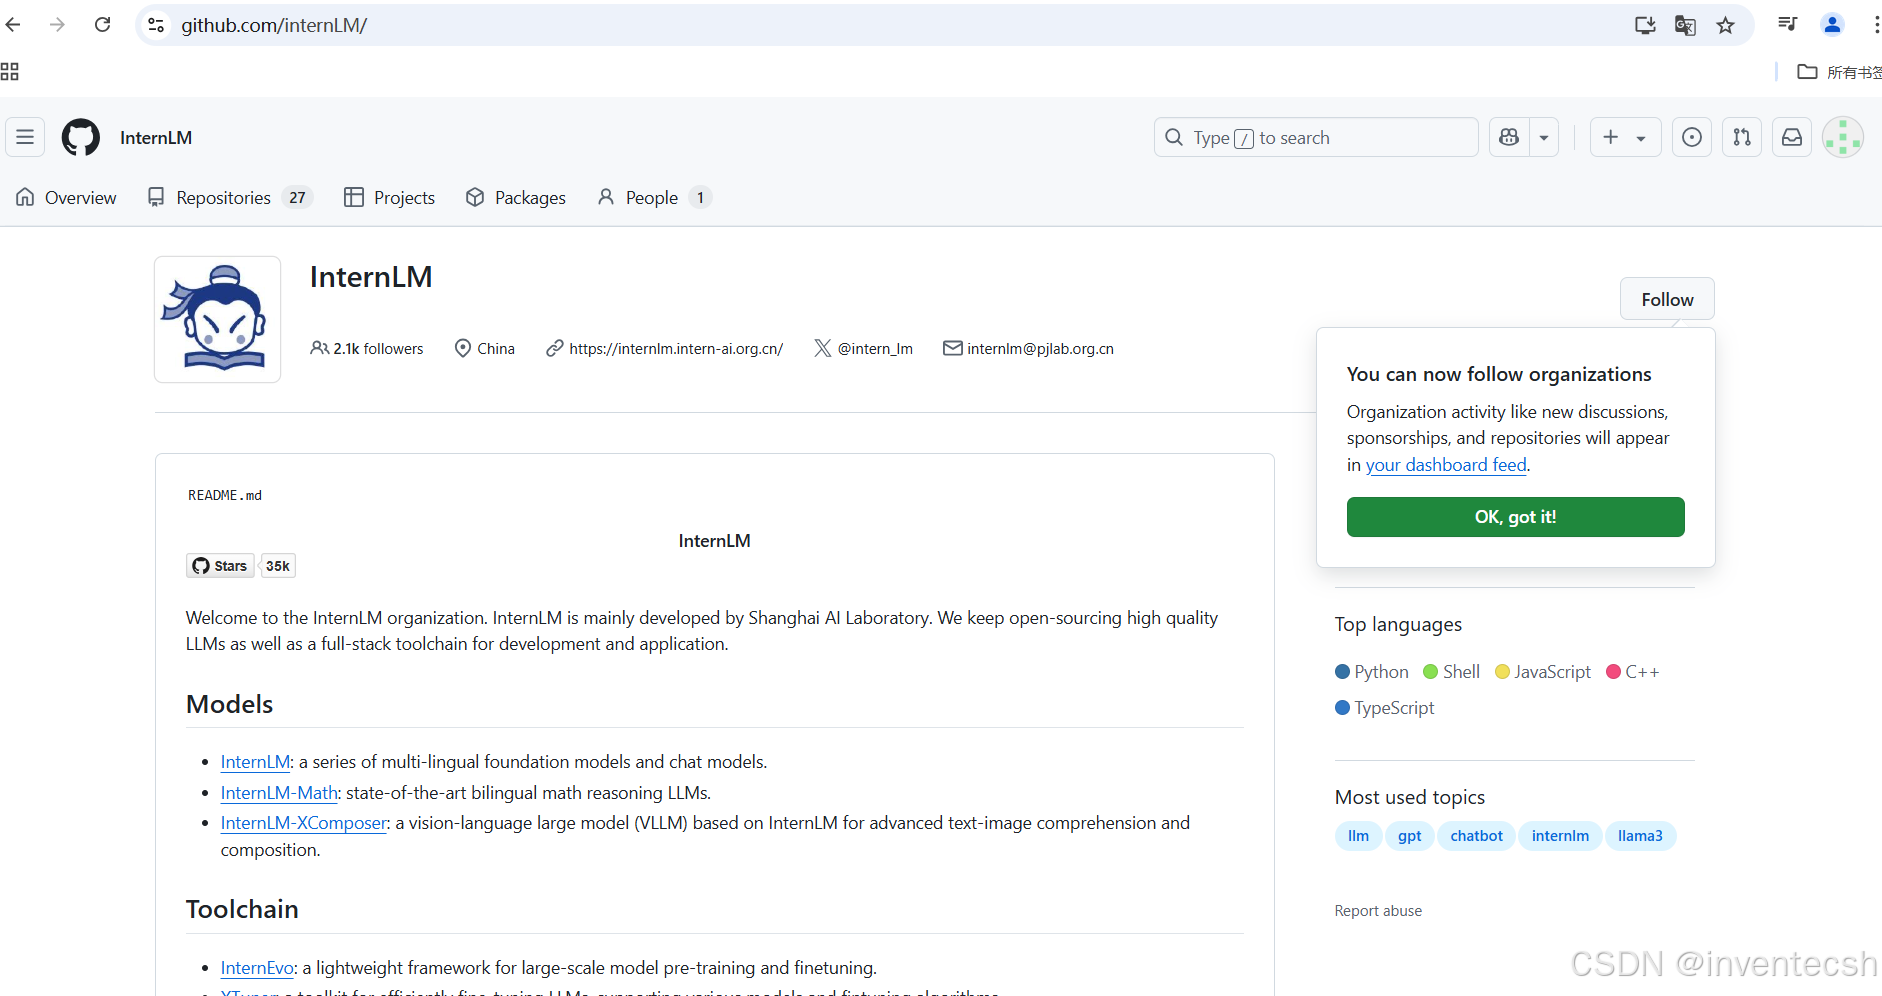1882x996 pixels.
Task: Open your dashboard feed link
Action: tap(1446, 465)
